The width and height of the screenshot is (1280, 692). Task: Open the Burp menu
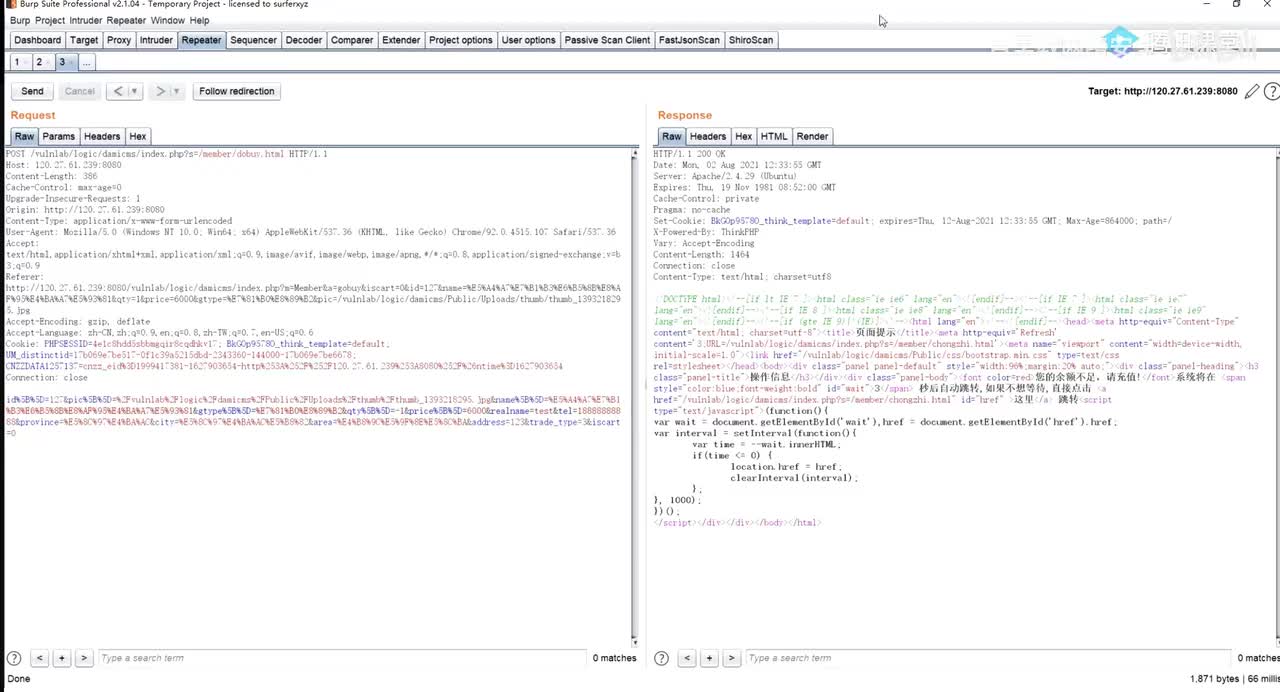coord(20,20)
